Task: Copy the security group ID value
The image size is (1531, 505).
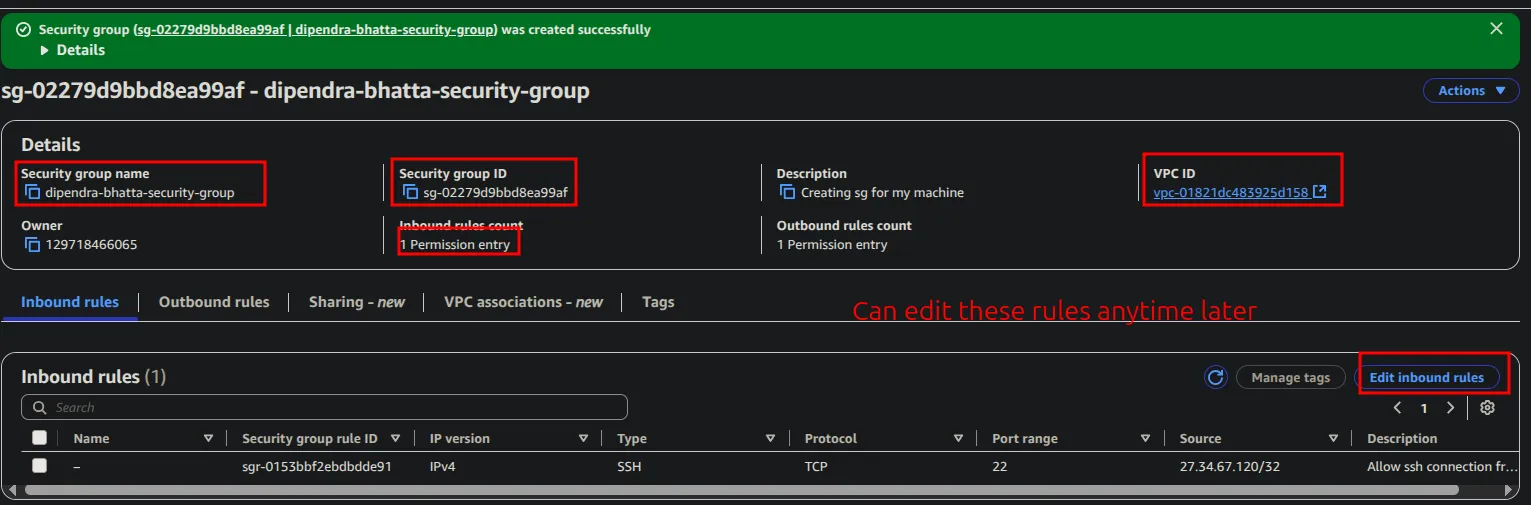Action: [410, 192]
